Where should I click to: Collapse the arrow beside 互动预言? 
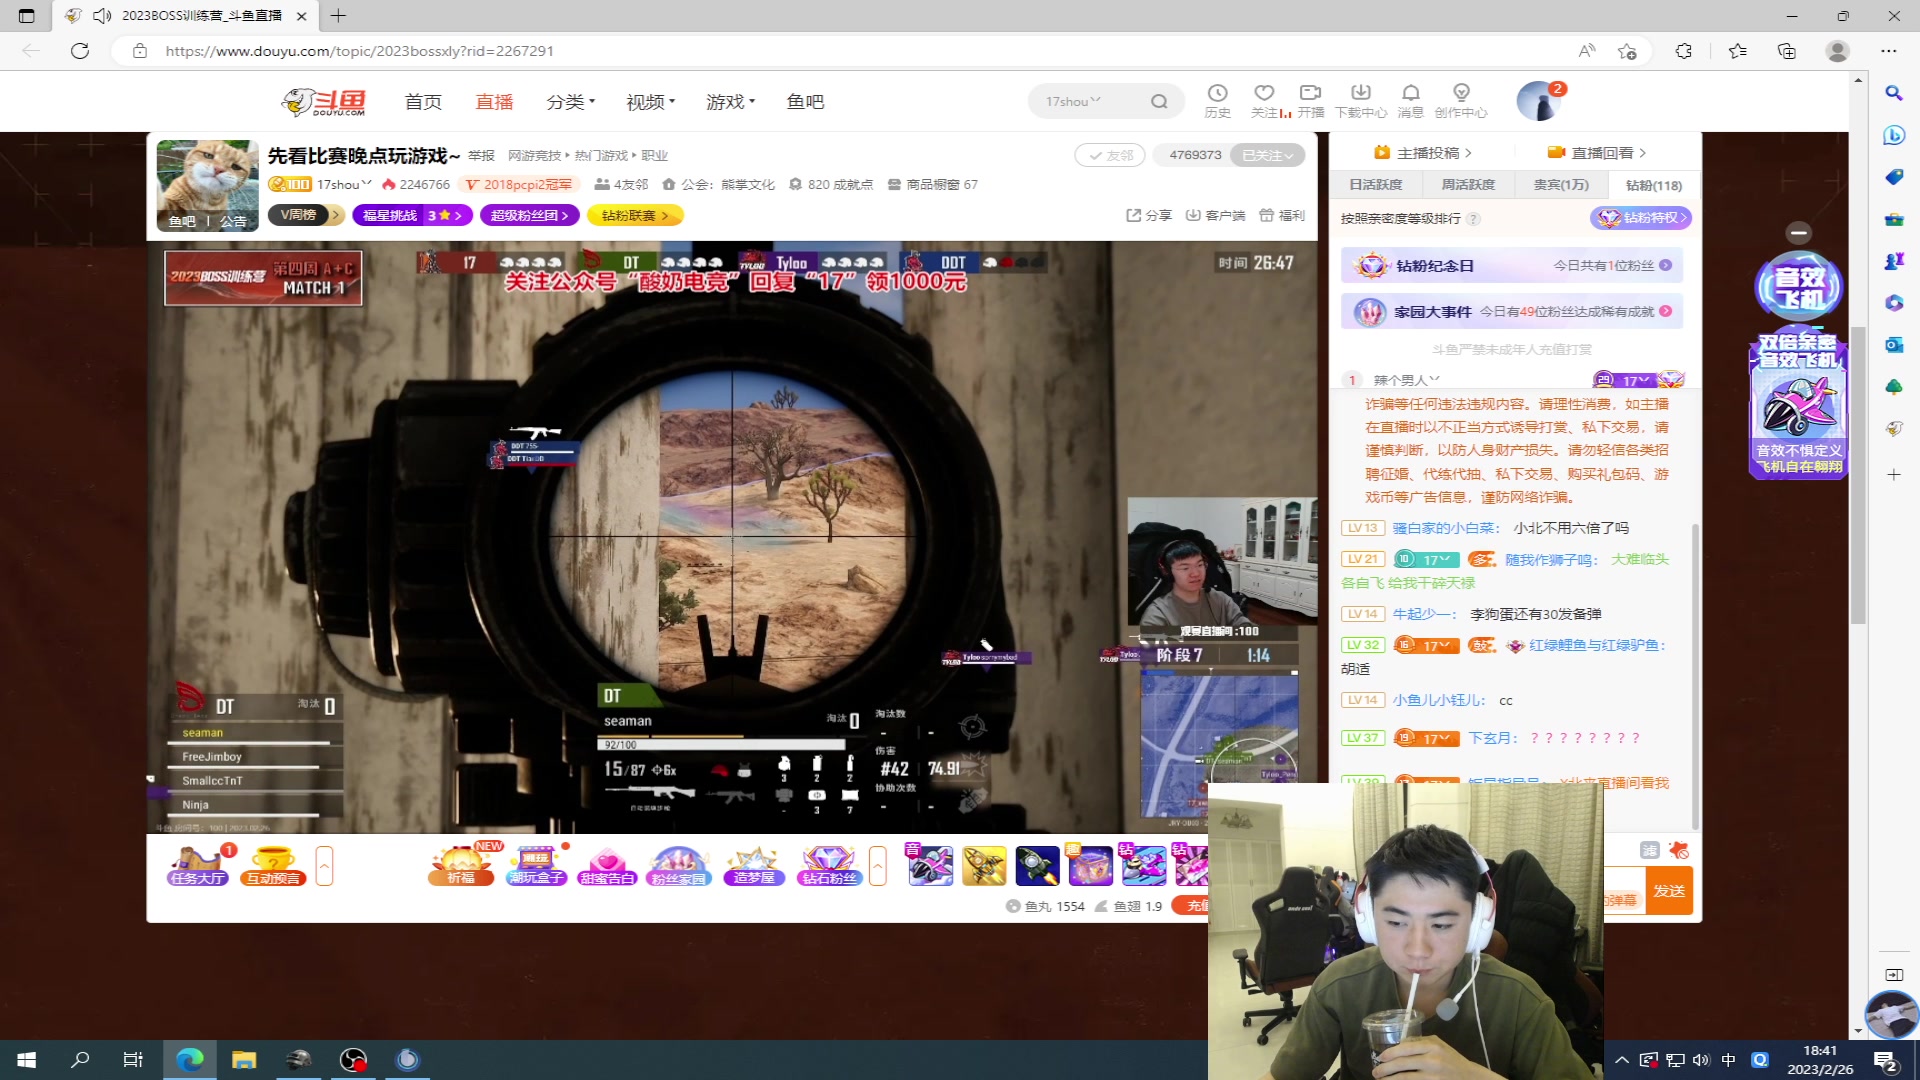click(324, 866)
